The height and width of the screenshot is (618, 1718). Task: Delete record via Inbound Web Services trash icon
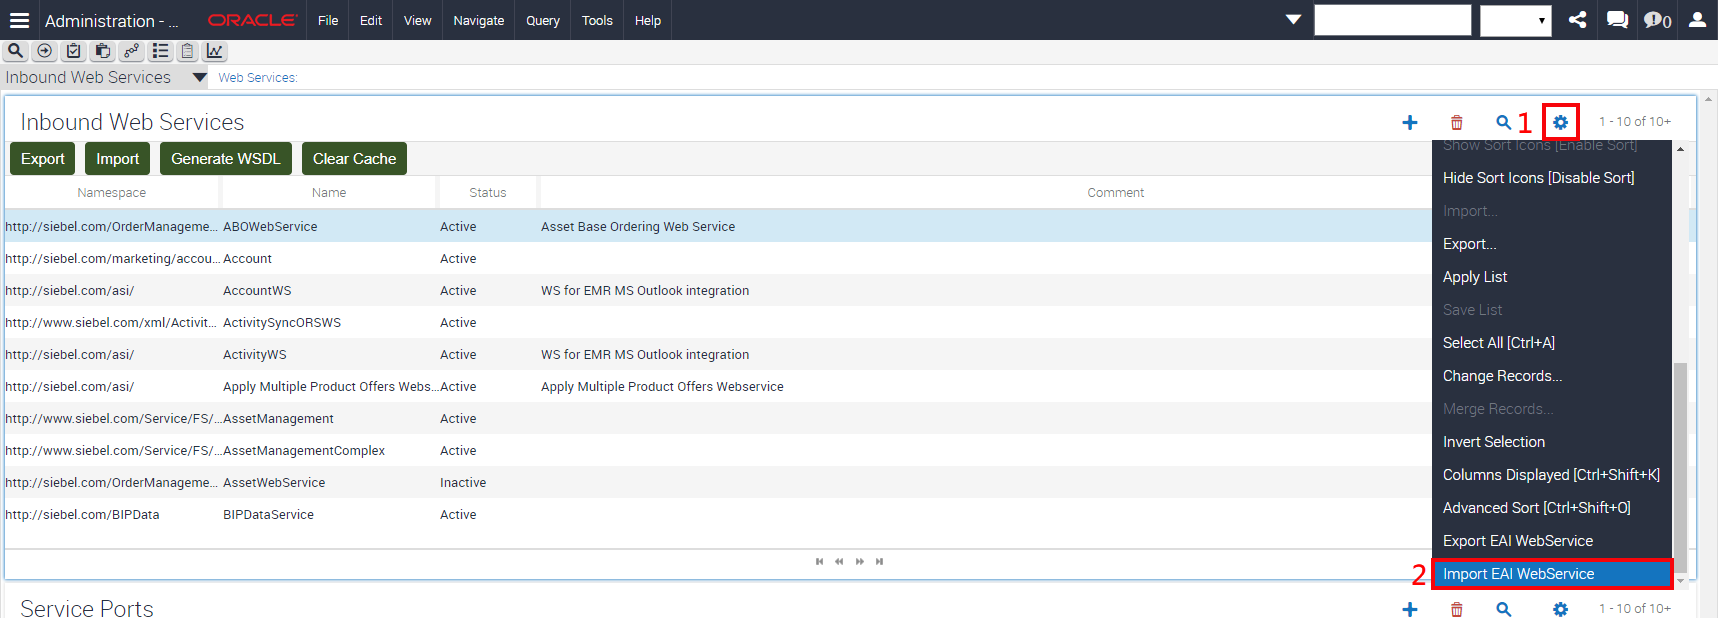click(x=1457, y=122)
